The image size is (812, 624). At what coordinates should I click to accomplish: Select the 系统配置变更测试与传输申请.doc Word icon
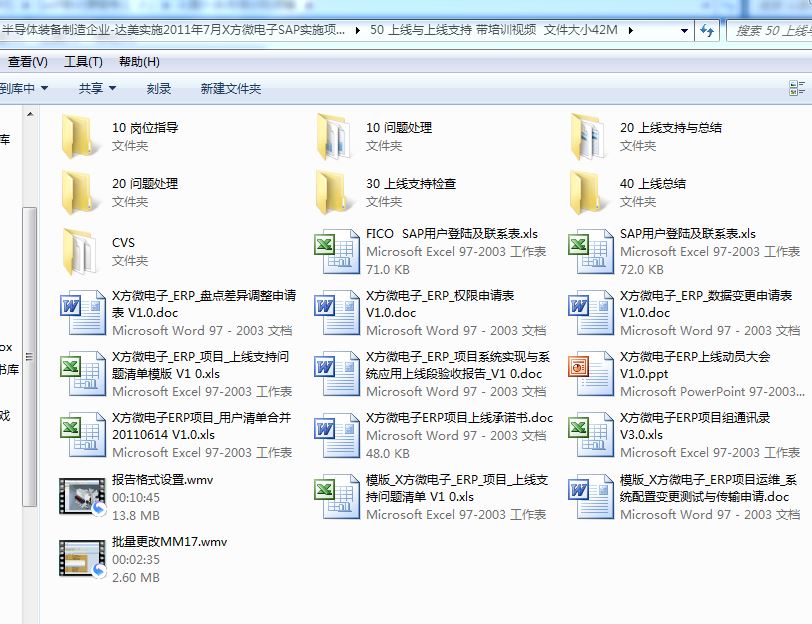point(590,497)
